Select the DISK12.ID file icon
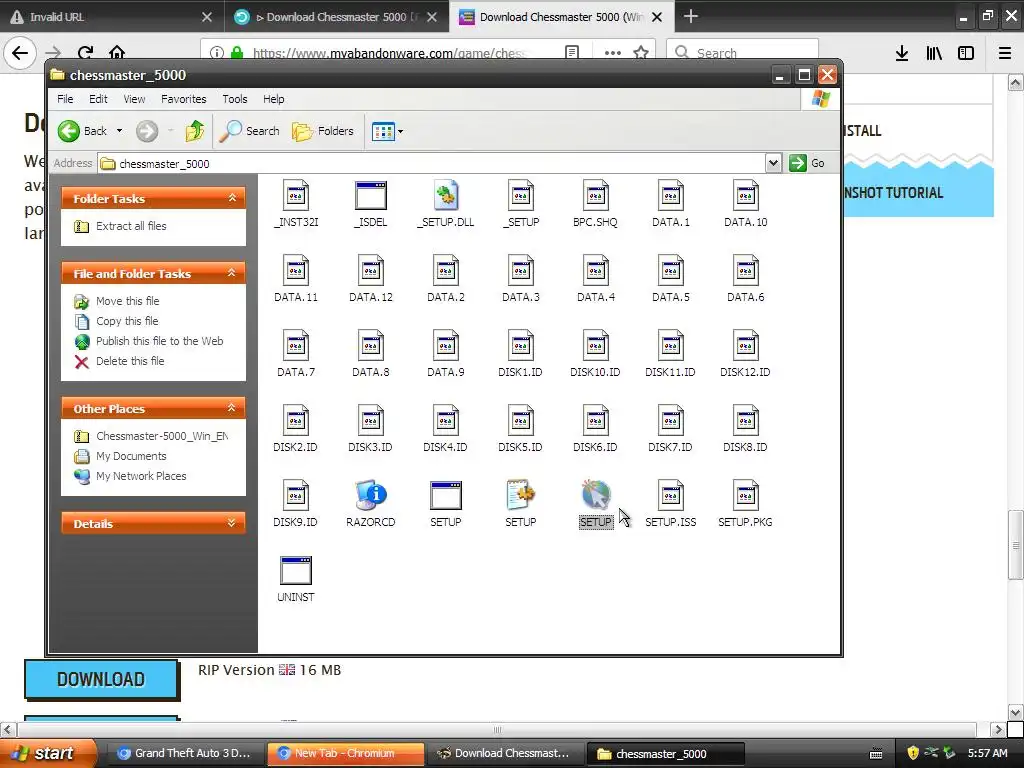1024x768 pixels. pos(746,345)
